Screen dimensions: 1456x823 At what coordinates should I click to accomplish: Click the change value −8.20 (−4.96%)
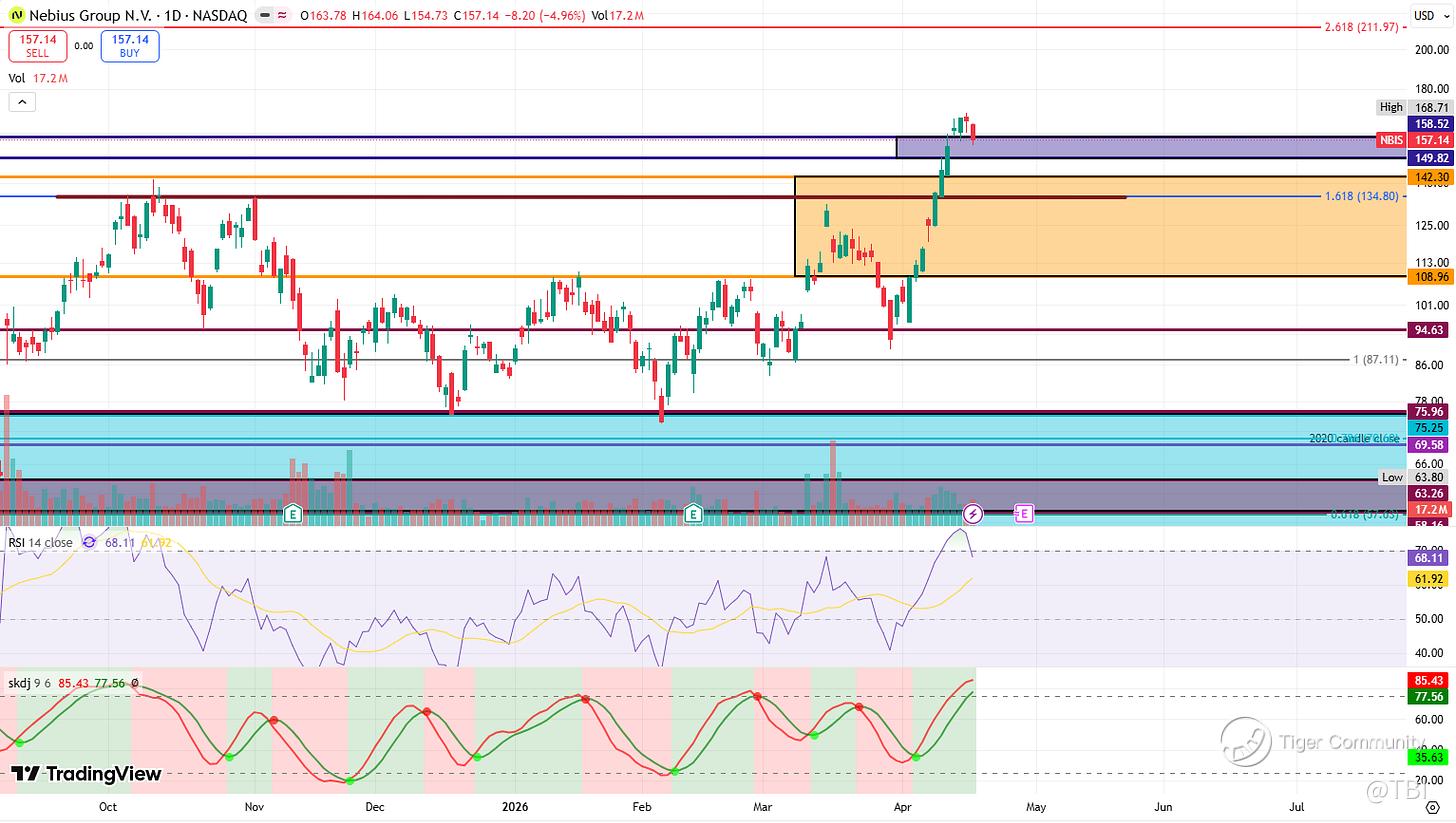tap(546, 16)
